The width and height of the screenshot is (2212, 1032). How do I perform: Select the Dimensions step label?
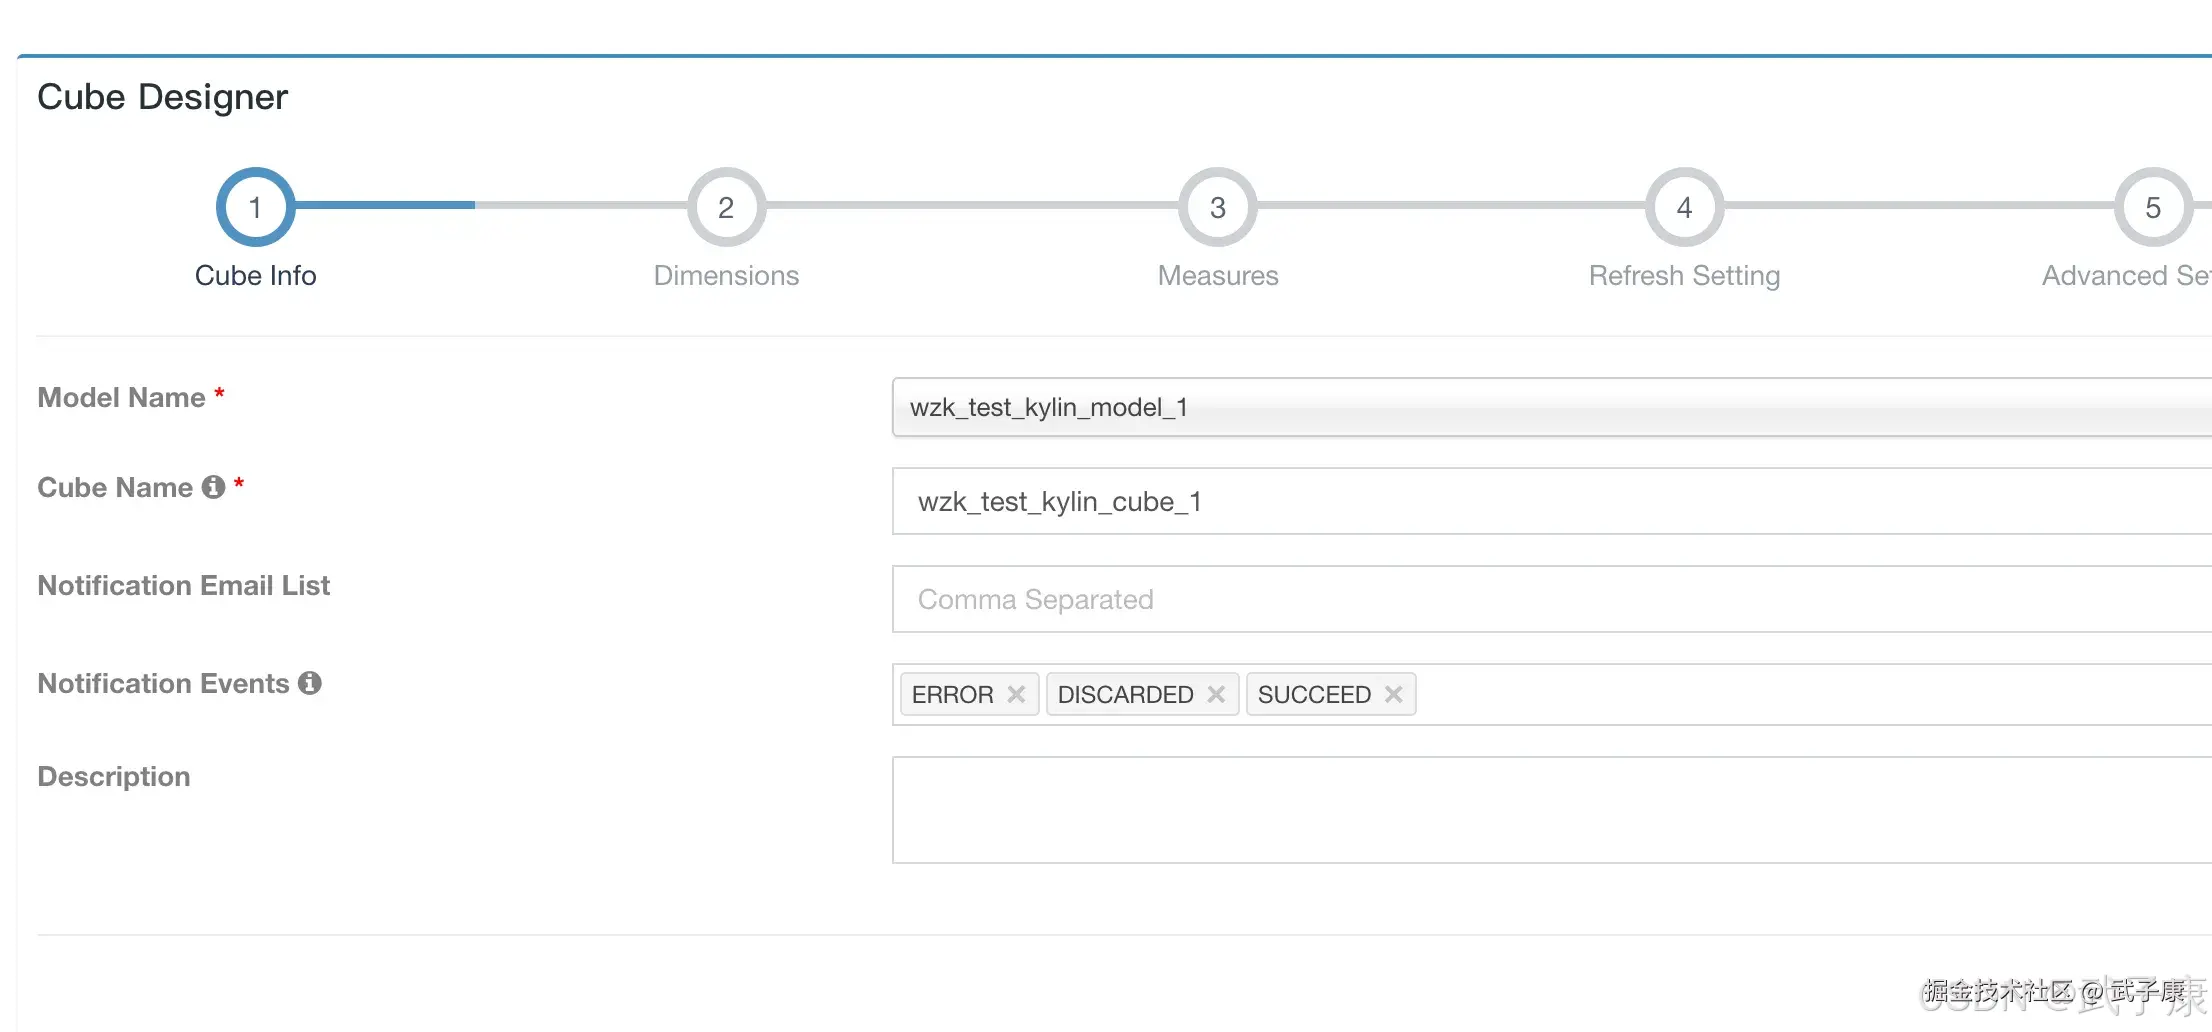(726, 276)
